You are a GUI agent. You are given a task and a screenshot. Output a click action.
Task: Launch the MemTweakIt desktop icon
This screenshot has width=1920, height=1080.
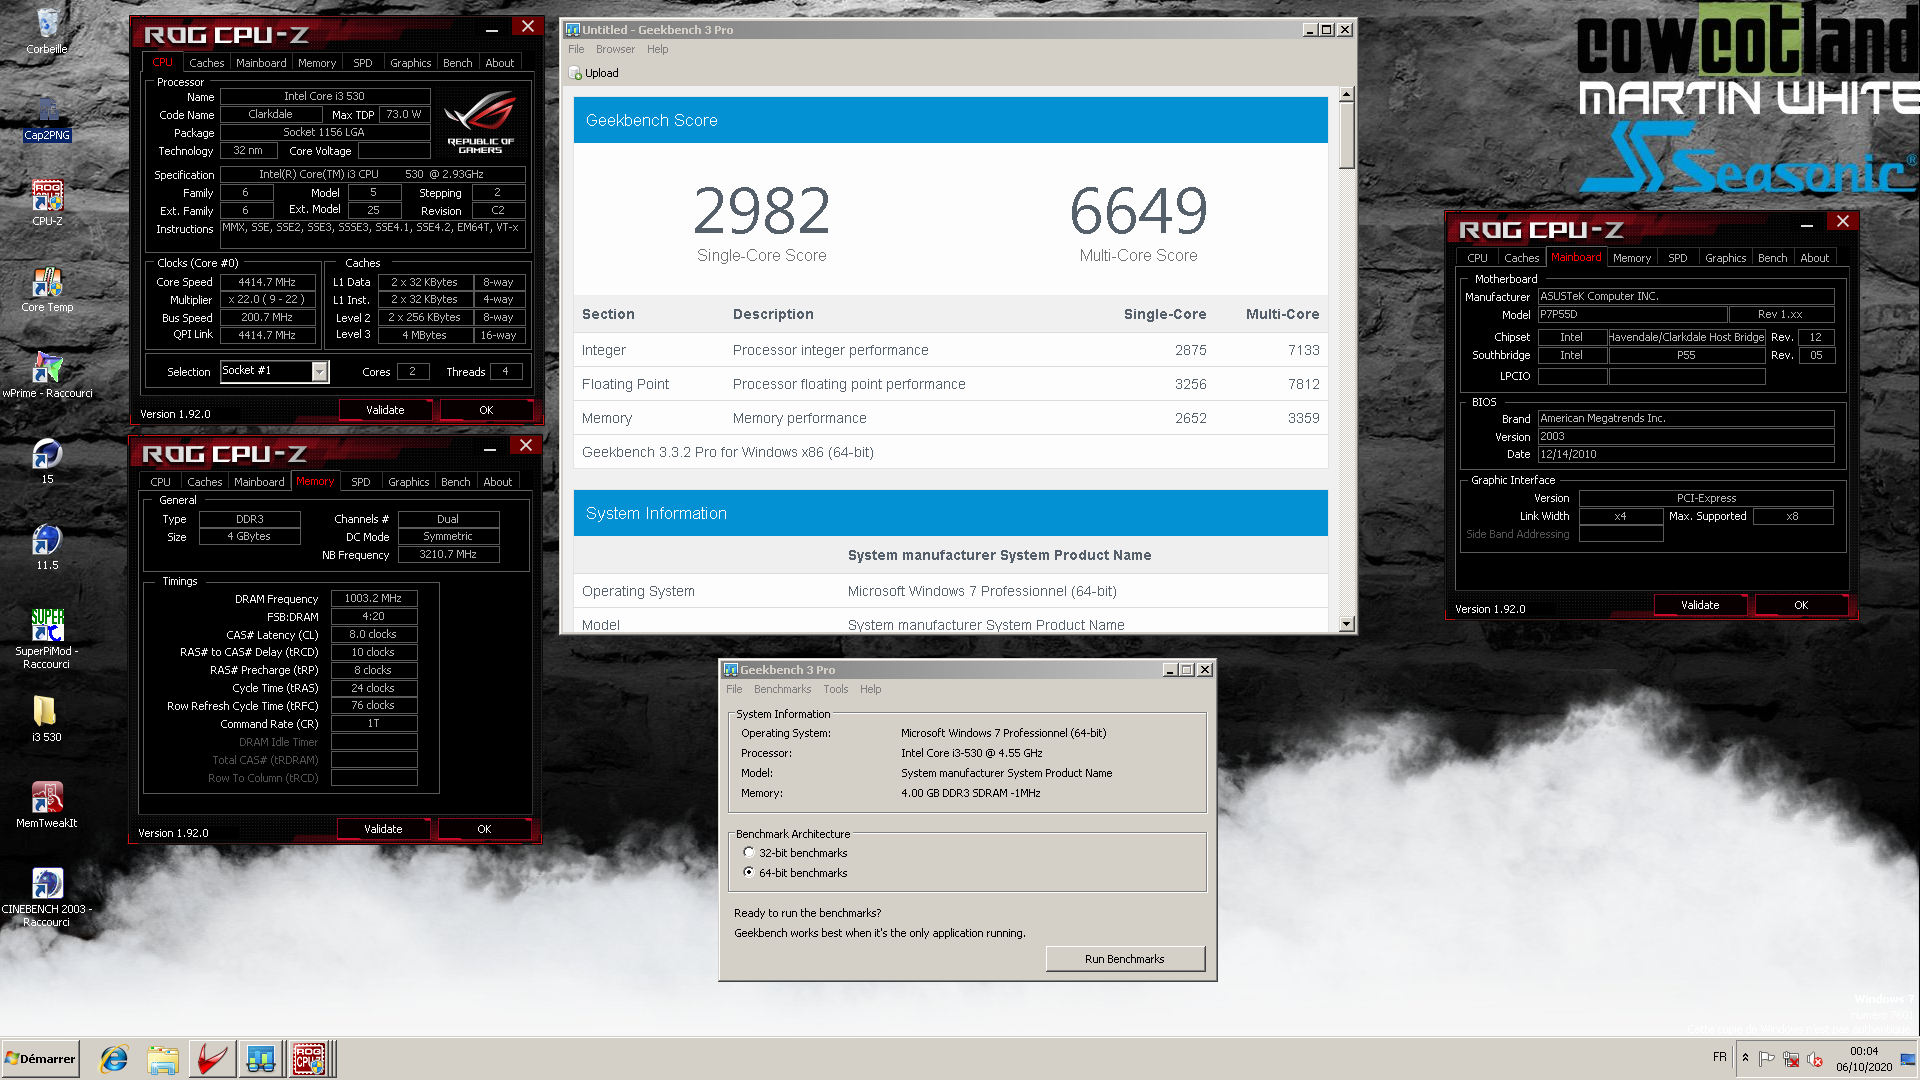tap(47, 805)
